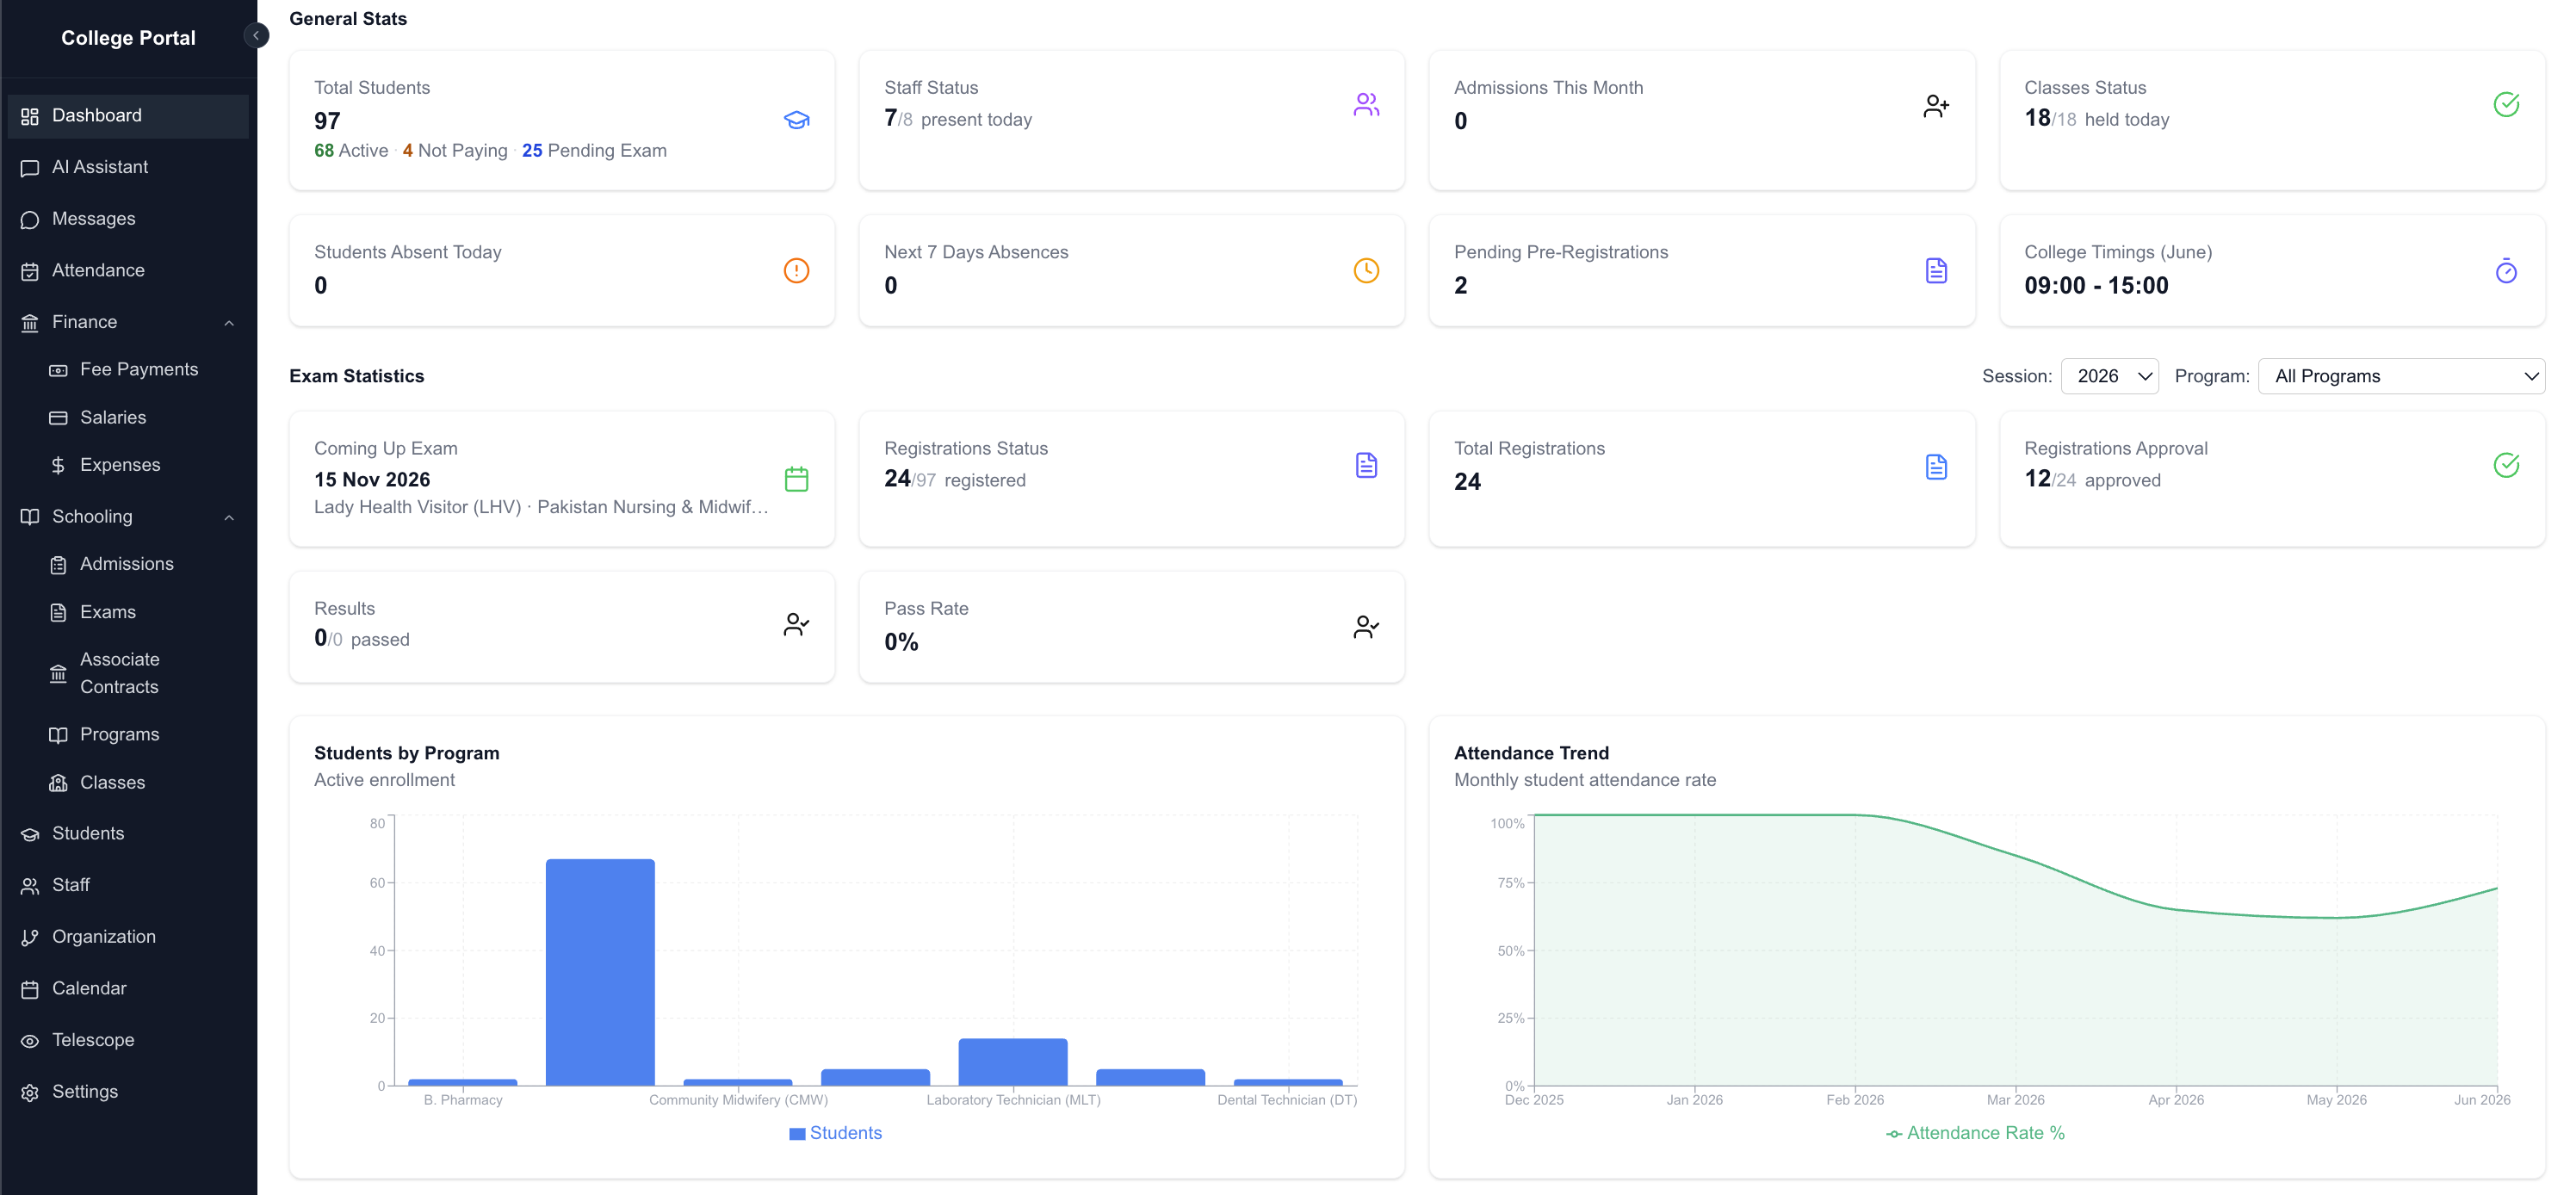Click '68 Active' text

pyautogui.click(x=351, y=151)
